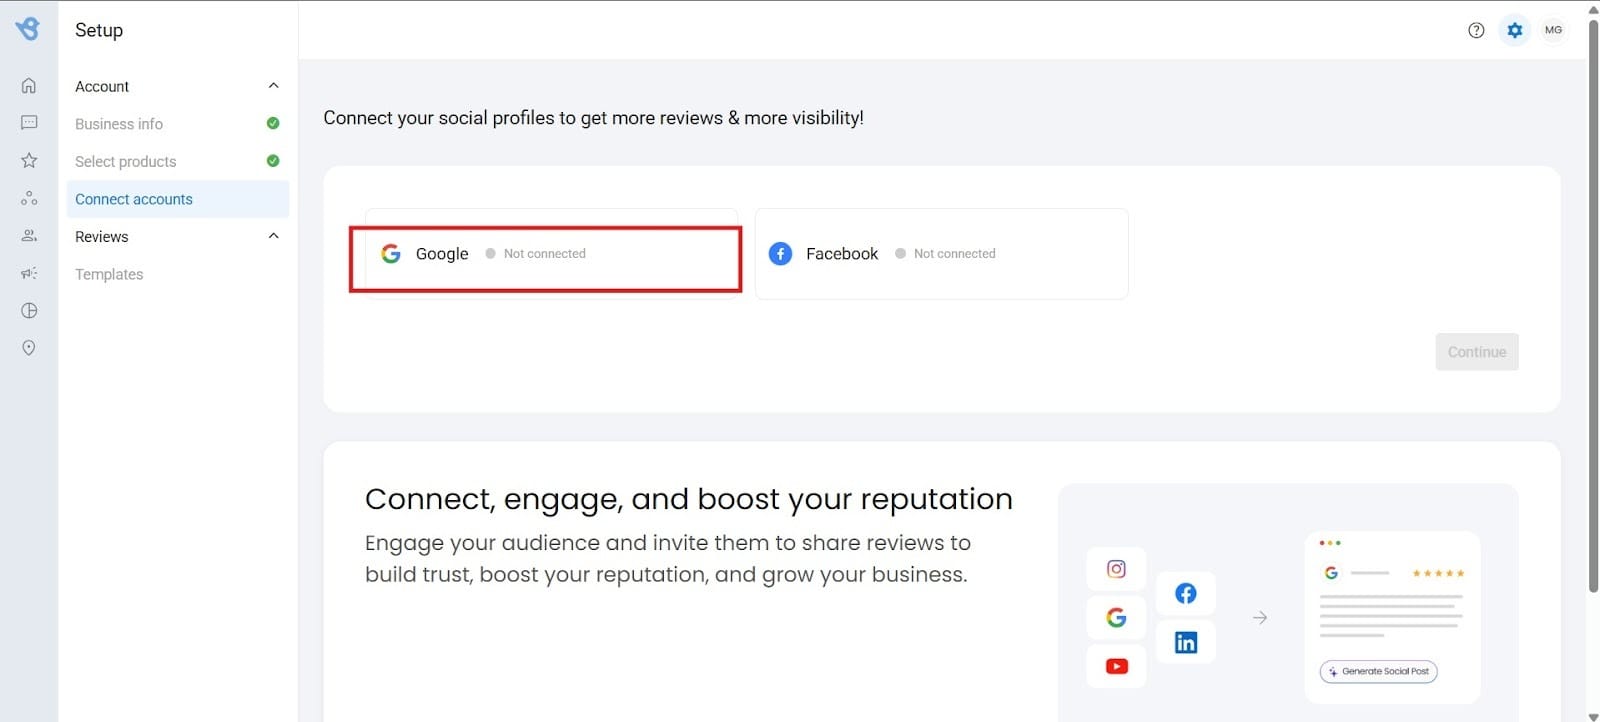
Task: Open the MG user profile avatar
Action: click(1553, 30)
